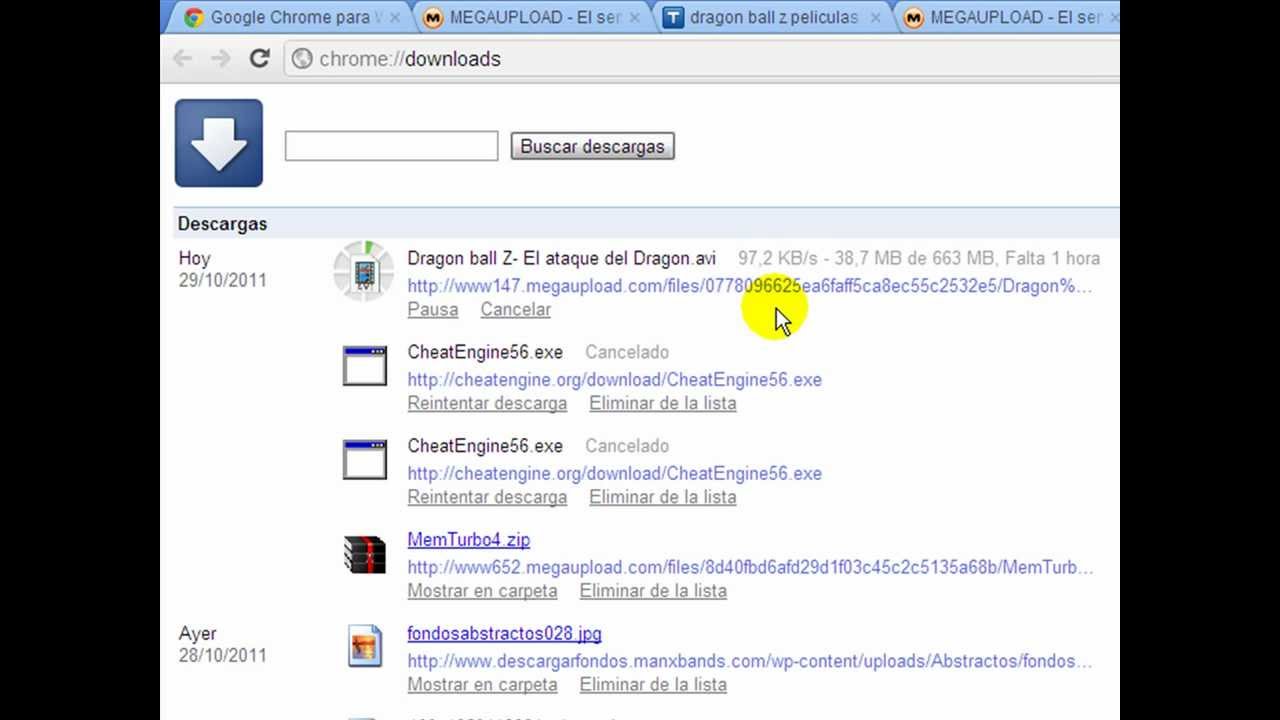
Task: Click Pausa for the Dragon ball download
Action: tap(433, 310)
